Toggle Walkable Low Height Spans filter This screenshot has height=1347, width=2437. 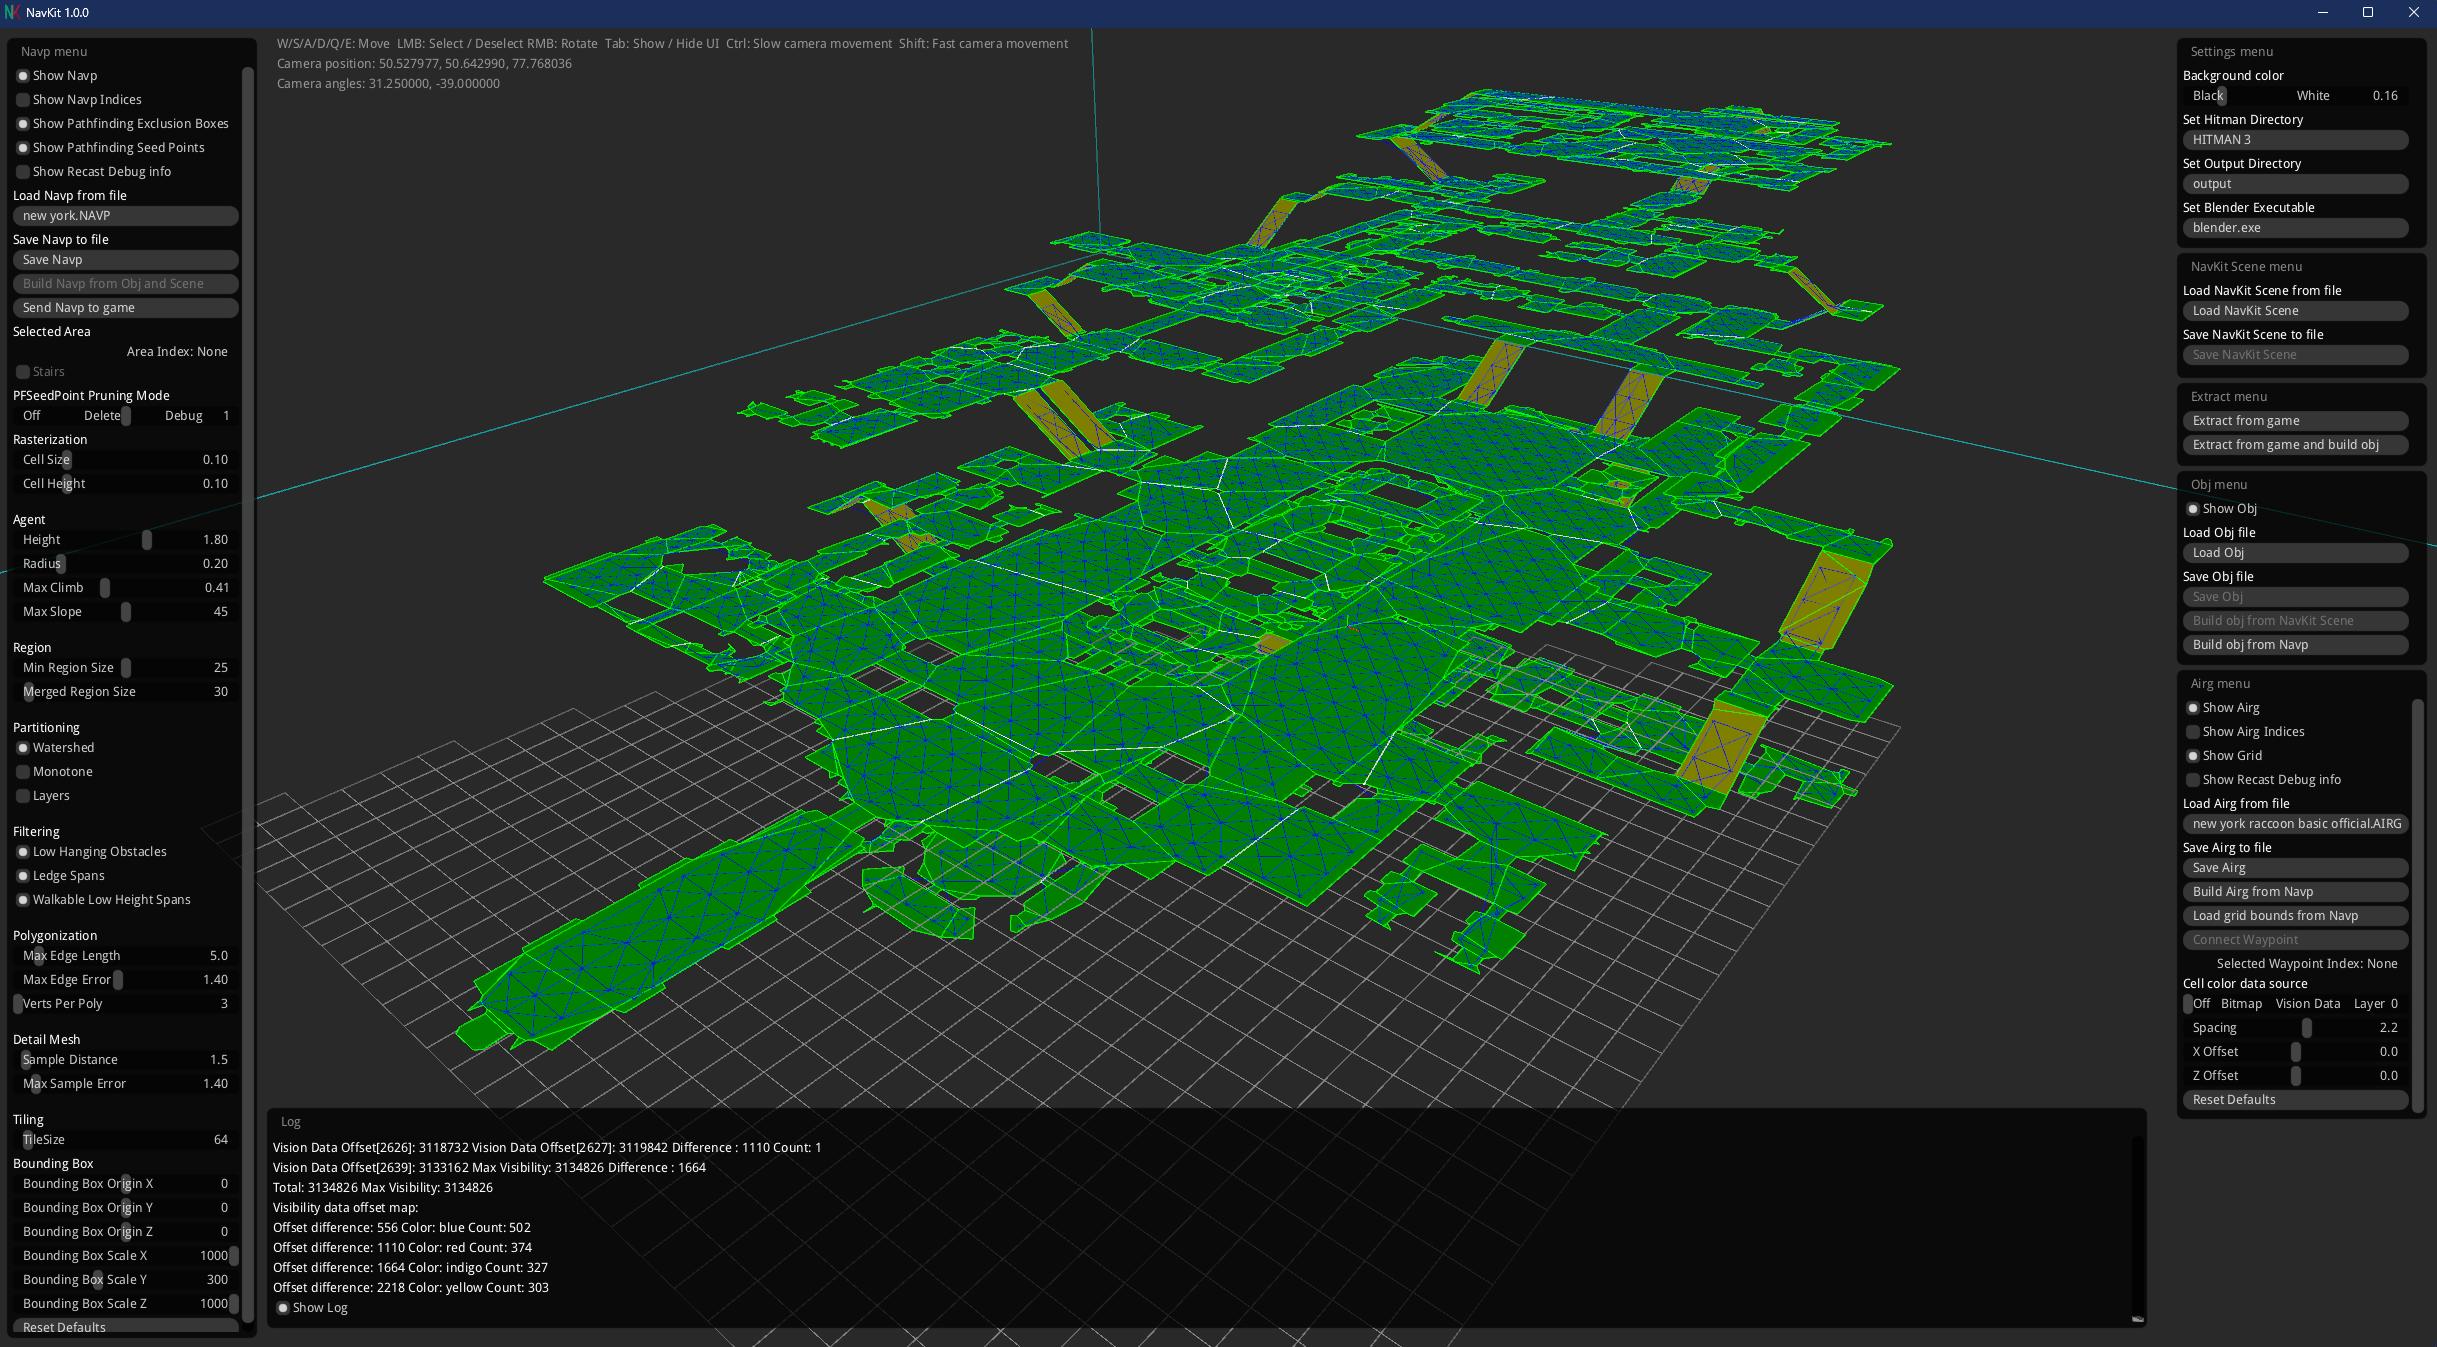click(x=22, y=900)
